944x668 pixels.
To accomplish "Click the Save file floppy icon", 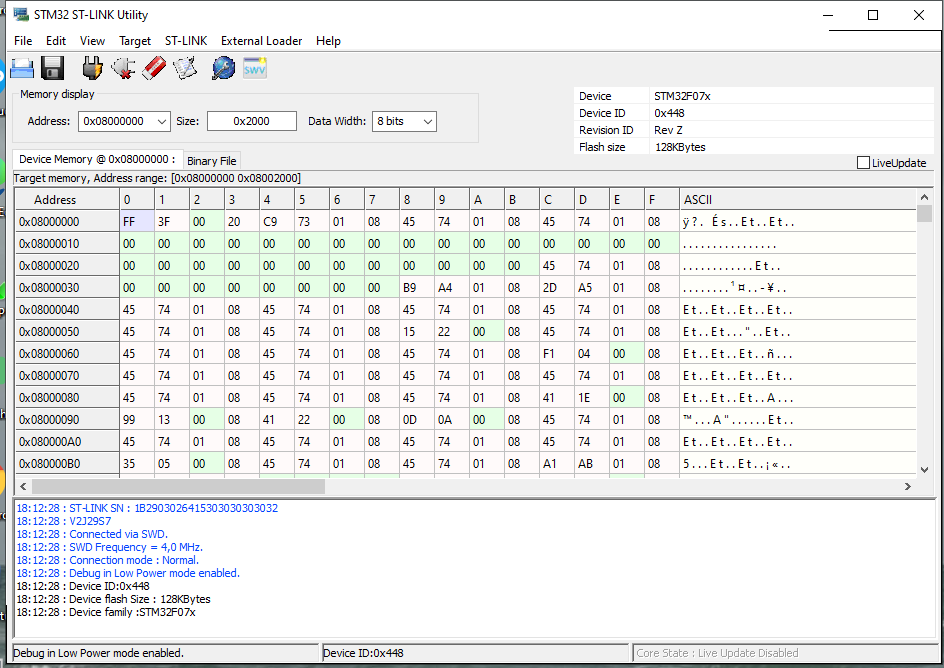I will (x=53, y=68).
